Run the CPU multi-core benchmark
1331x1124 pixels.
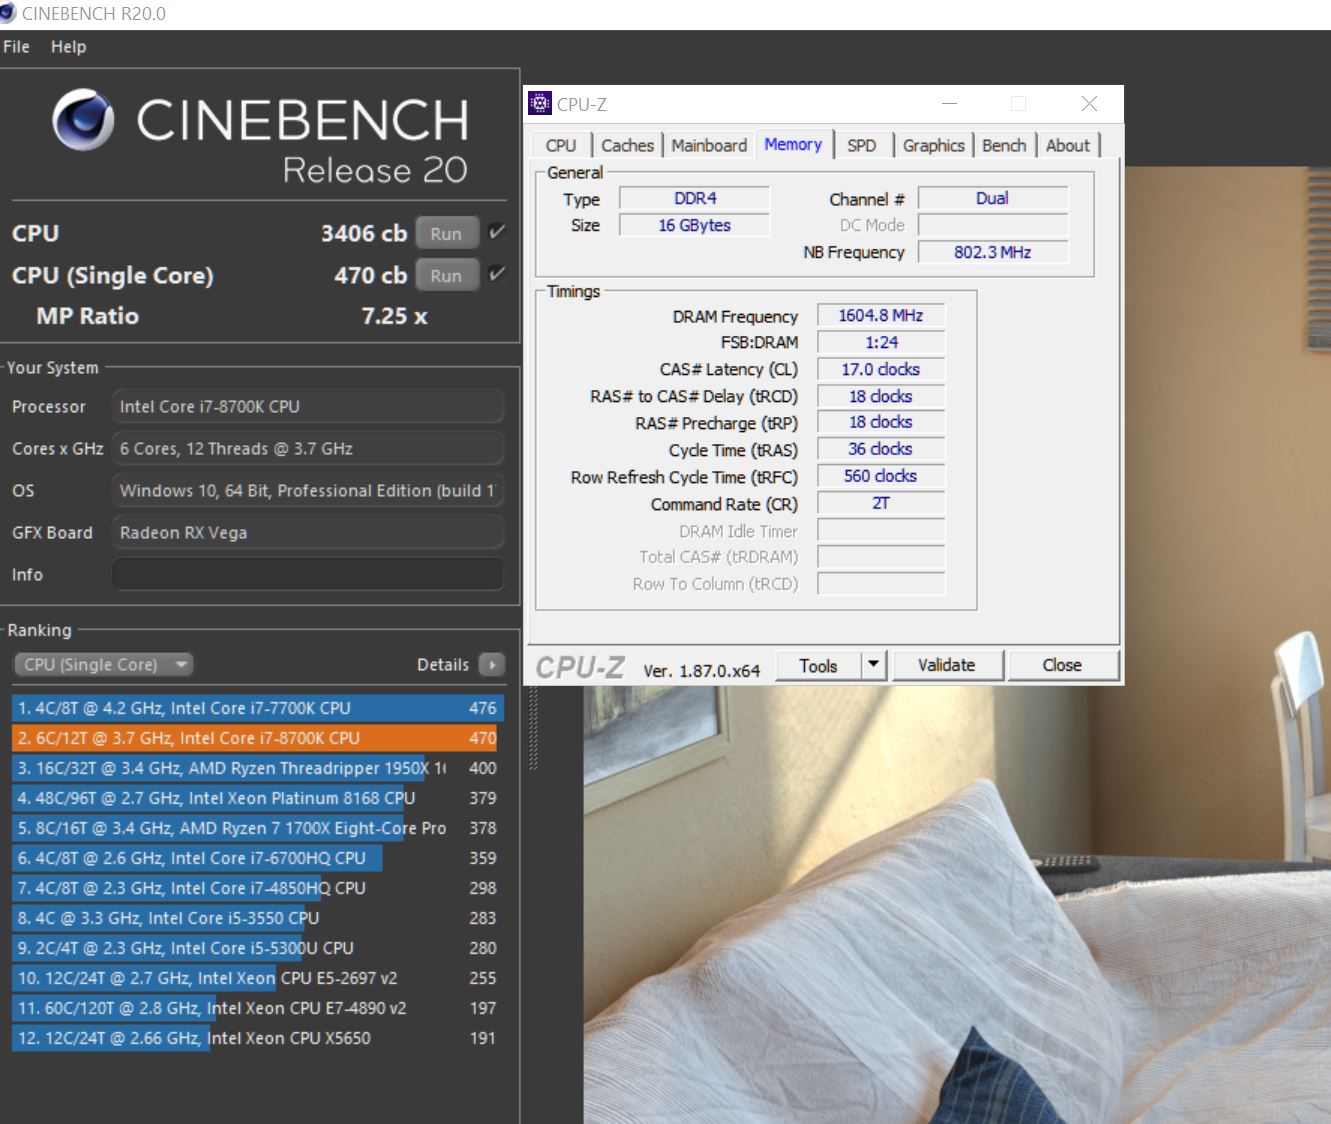(x=446, y=234)
